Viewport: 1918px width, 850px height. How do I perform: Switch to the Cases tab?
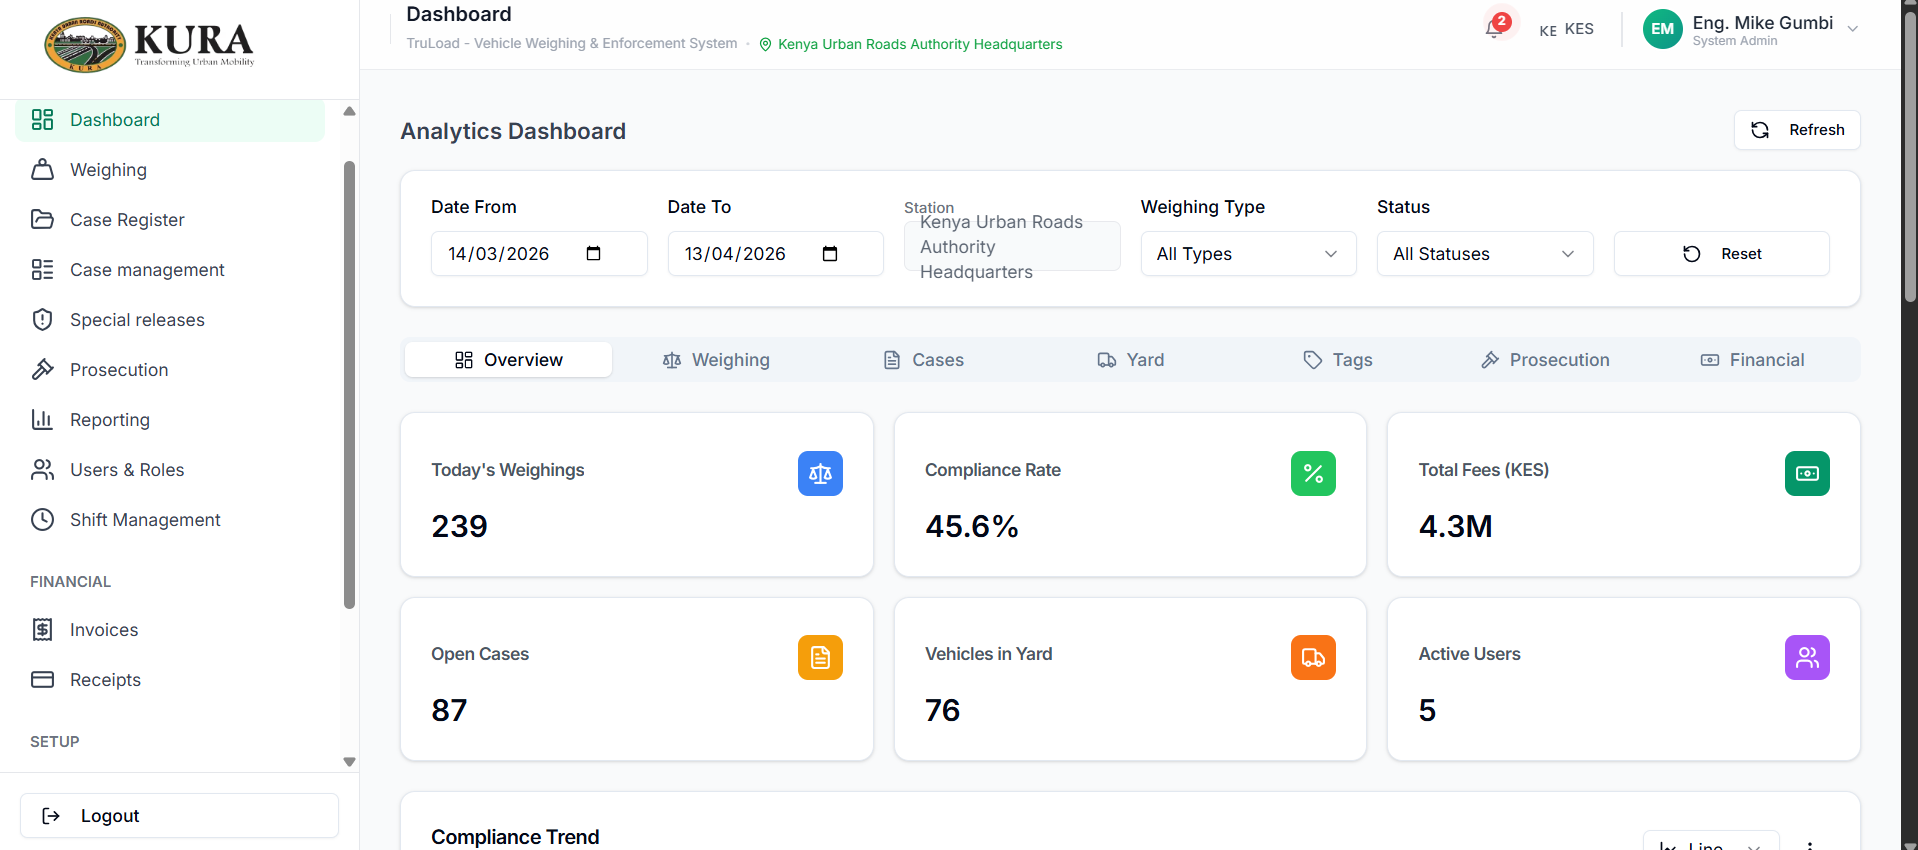(x=924, y=360)
